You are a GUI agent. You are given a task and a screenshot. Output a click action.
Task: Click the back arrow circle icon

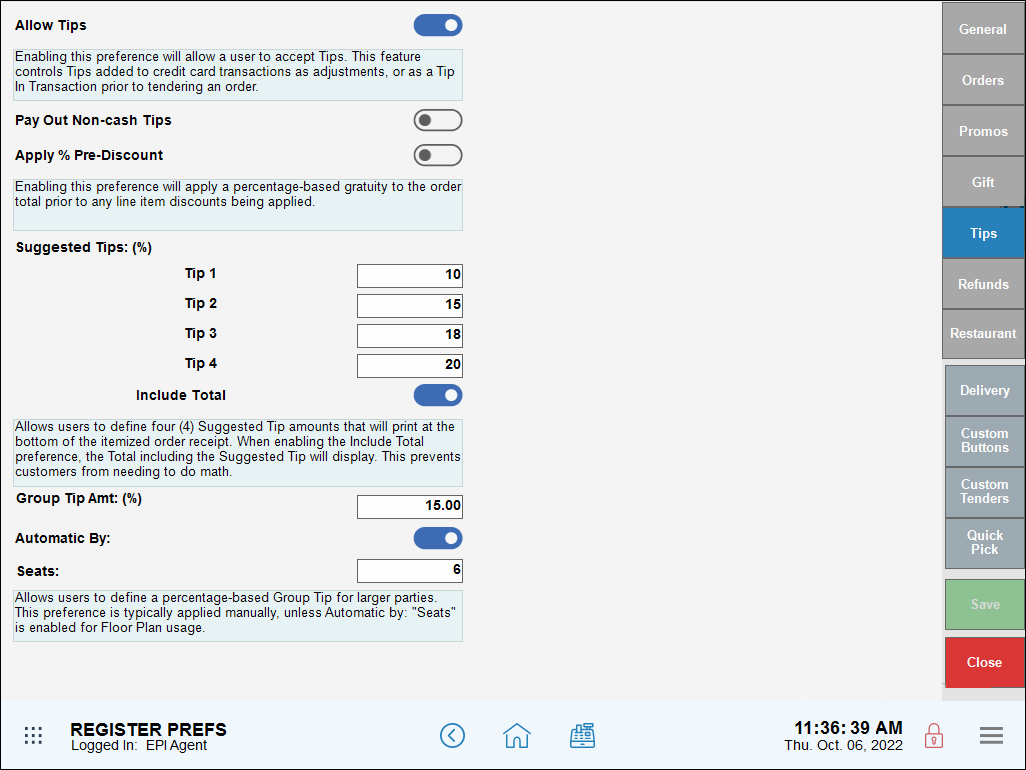[452, 735]
